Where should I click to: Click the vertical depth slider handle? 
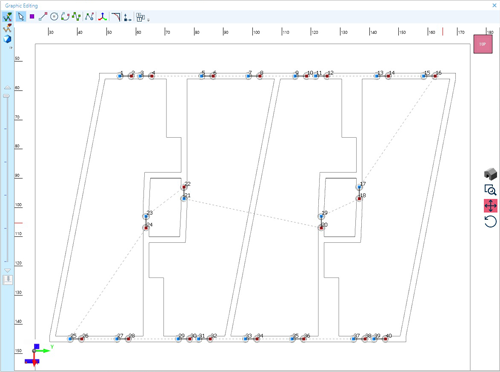7,96
